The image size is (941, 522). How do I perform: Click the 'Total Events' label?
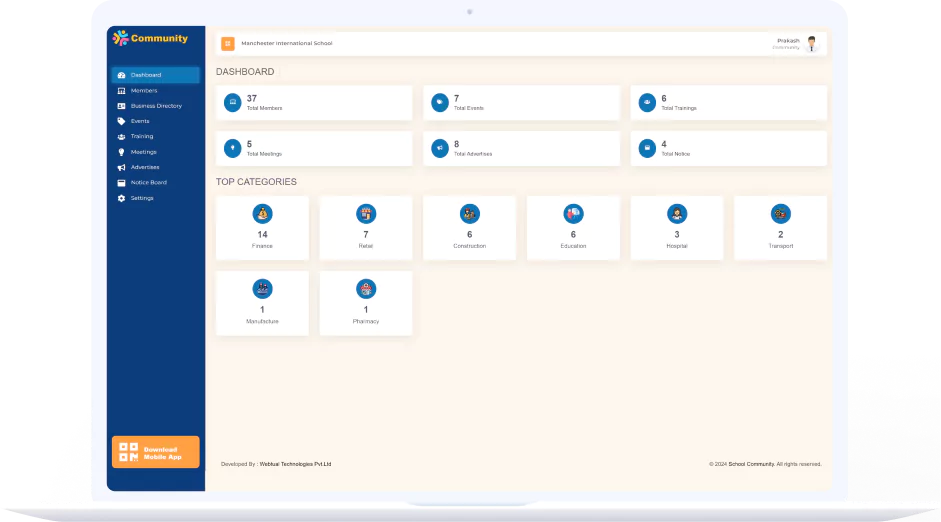(469, 109)
